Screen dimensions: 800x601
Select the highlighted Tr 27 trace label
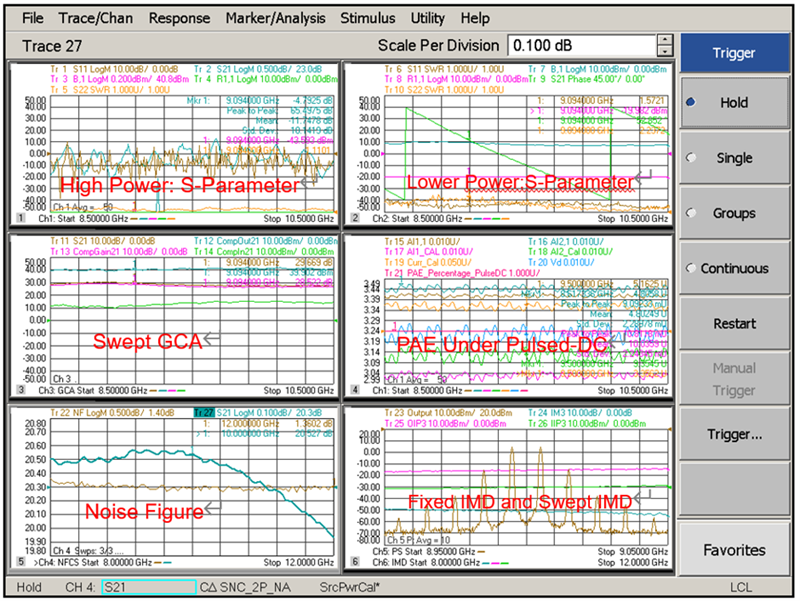205,411
